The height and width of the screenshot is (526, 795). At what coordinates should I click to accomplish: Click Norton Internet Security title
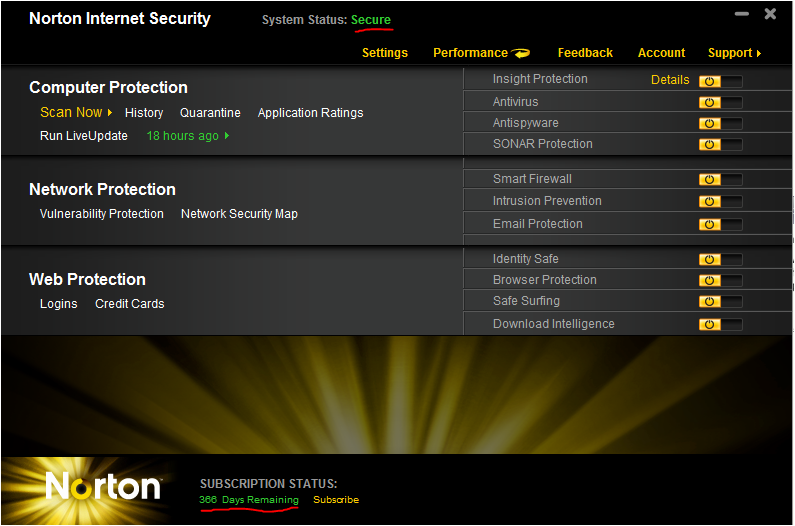click(x=120, y=18)
